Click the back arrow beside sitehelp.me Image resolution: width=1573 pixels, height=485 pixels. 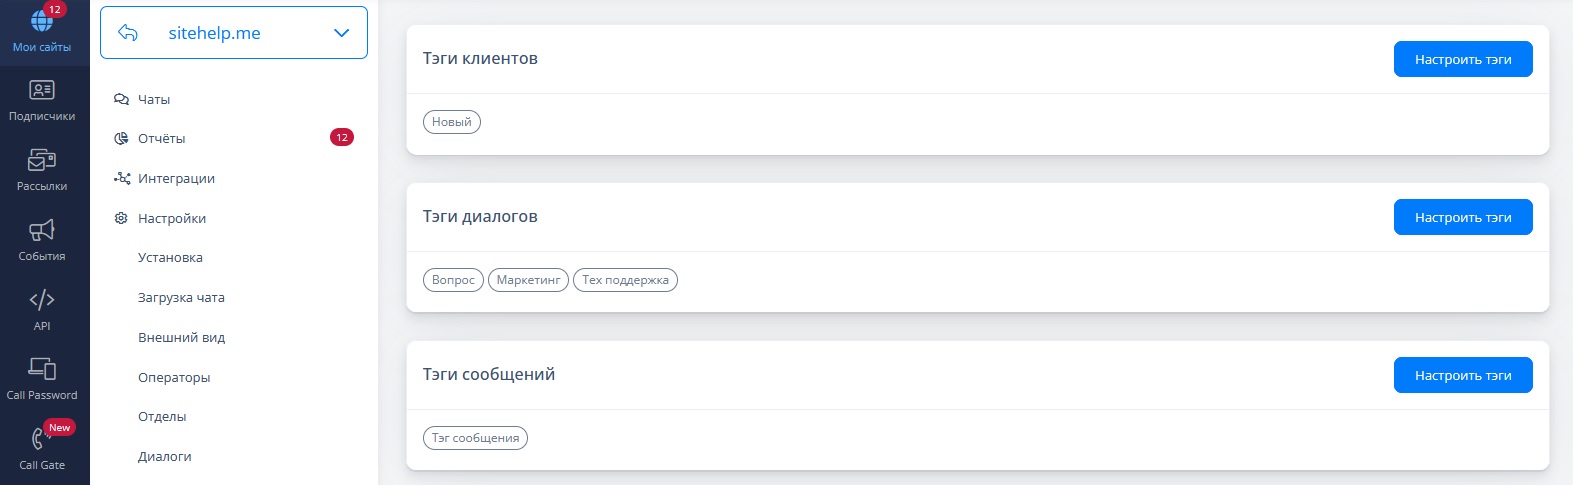128,33
